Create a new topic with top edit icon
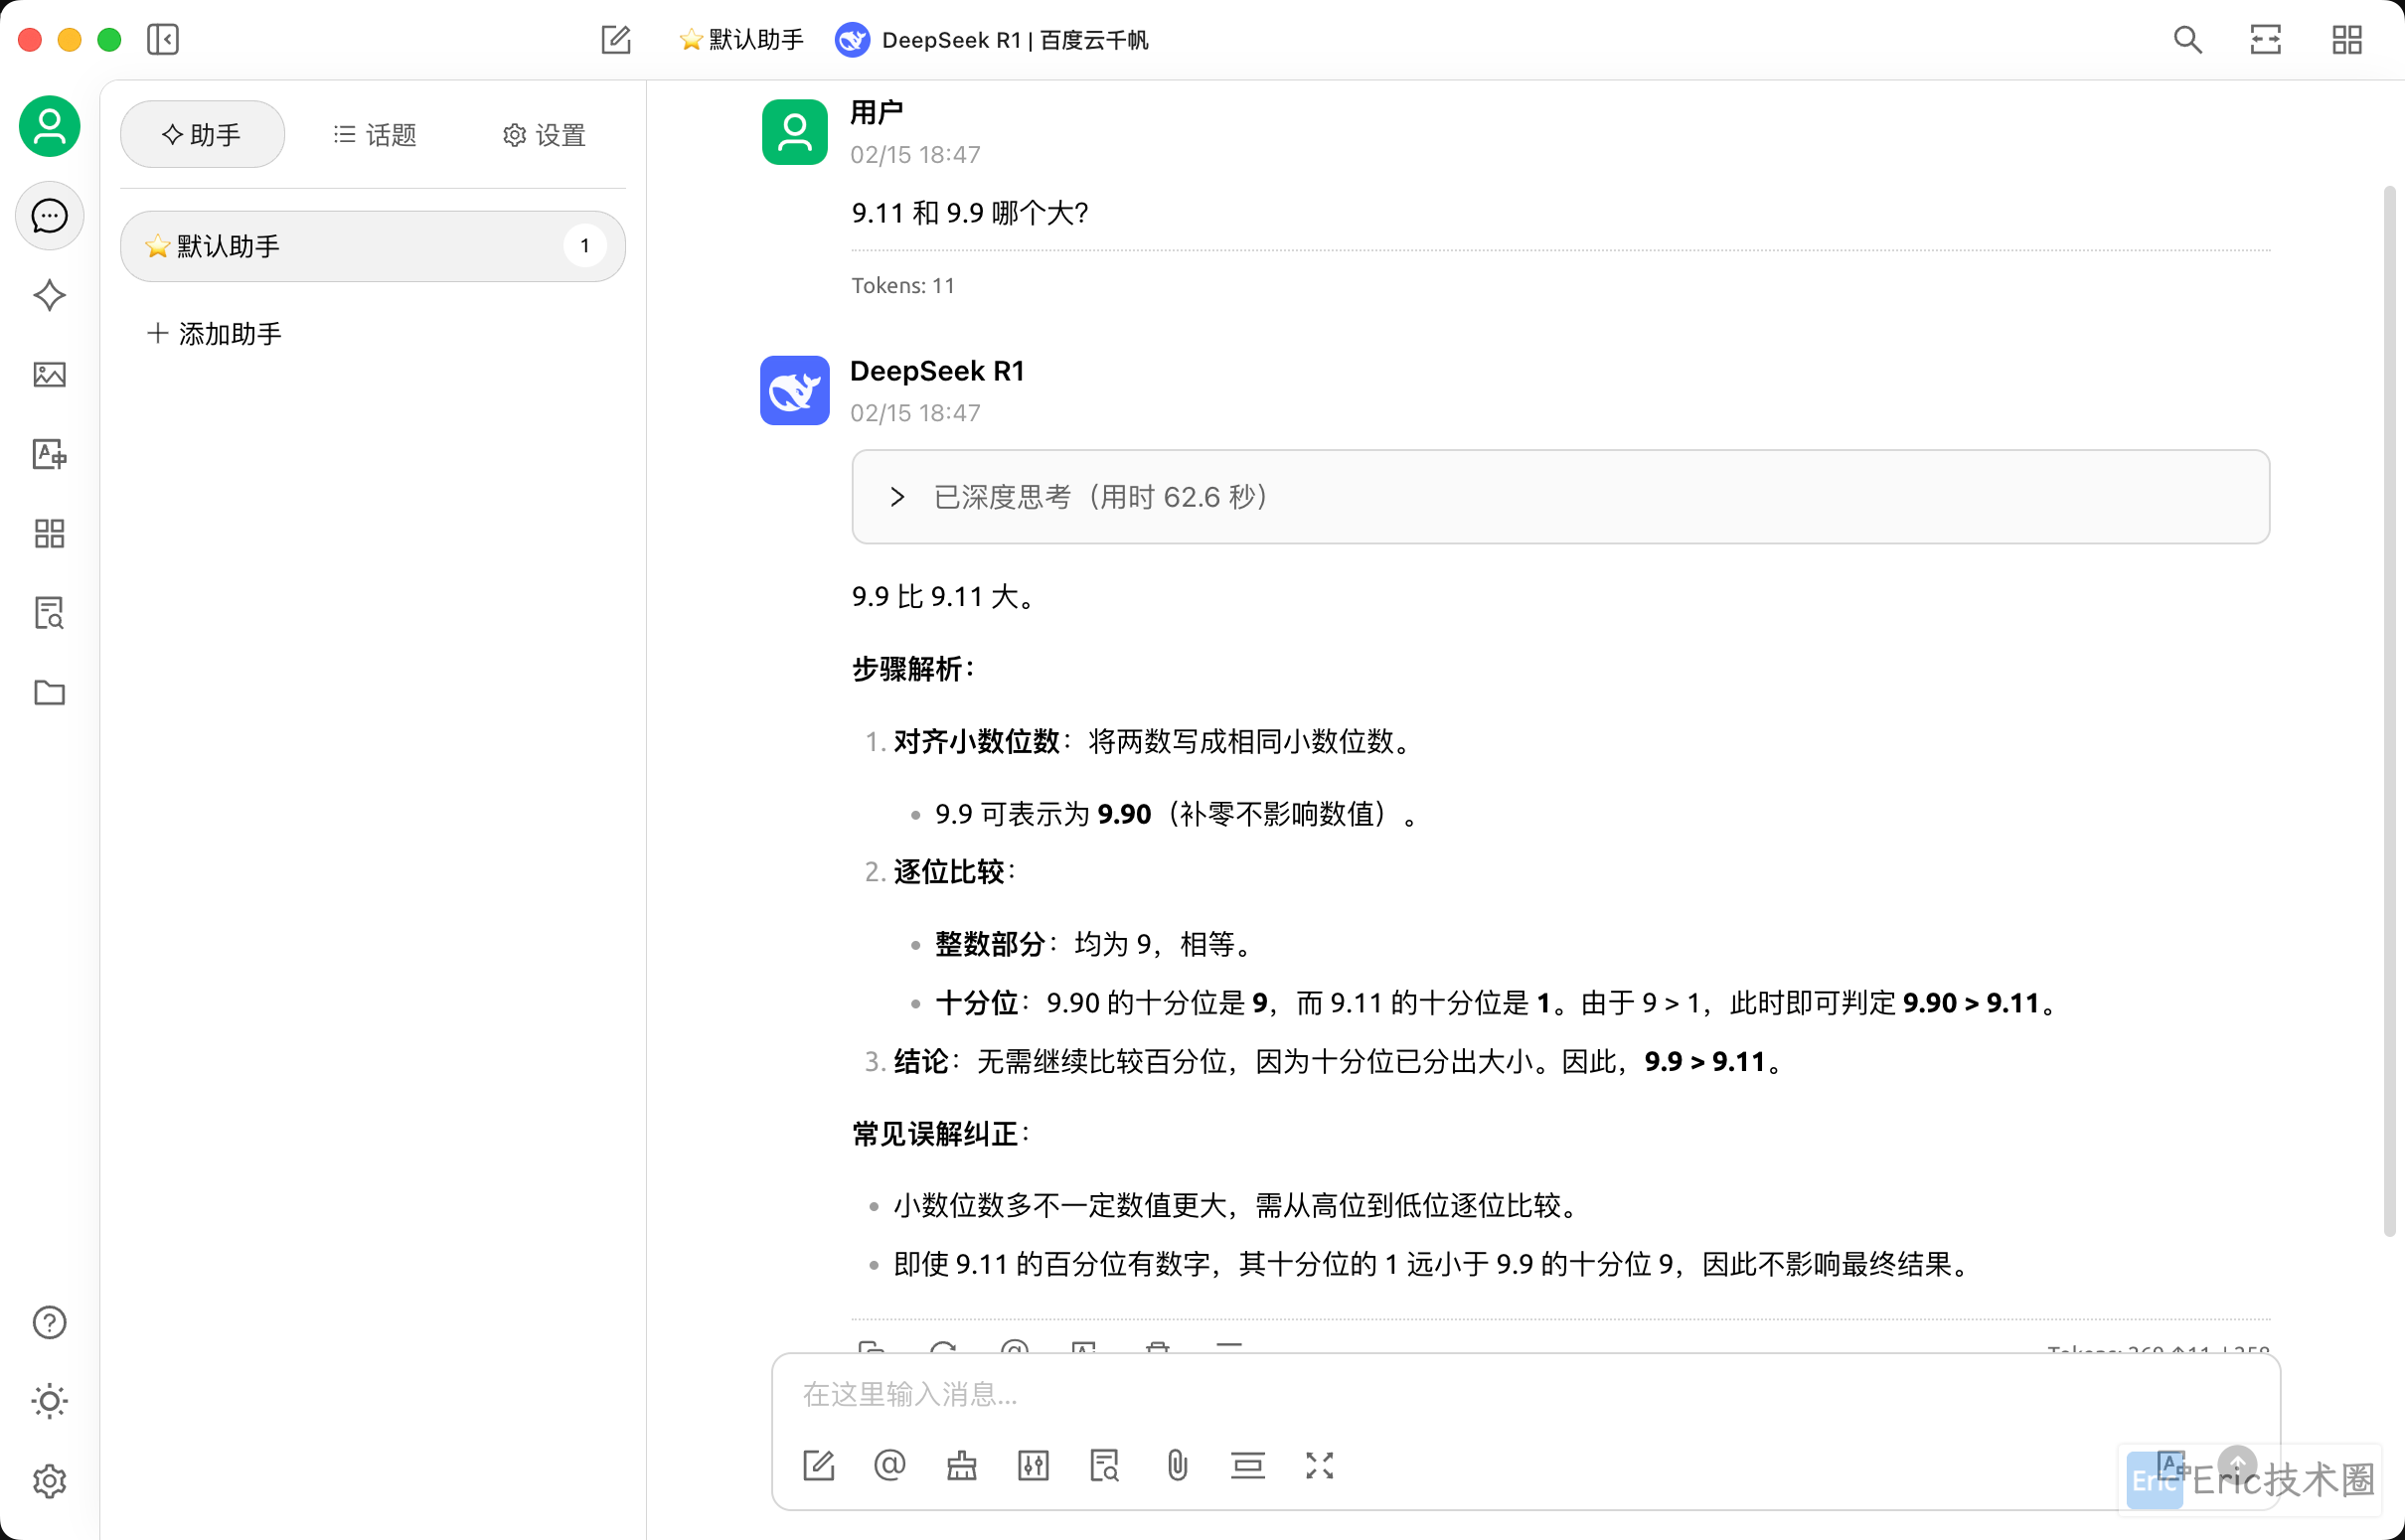 (616, 40)
